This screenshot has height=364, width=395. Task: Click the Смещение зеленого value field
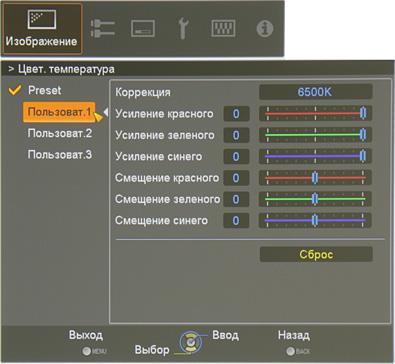[x=236, y=199]
